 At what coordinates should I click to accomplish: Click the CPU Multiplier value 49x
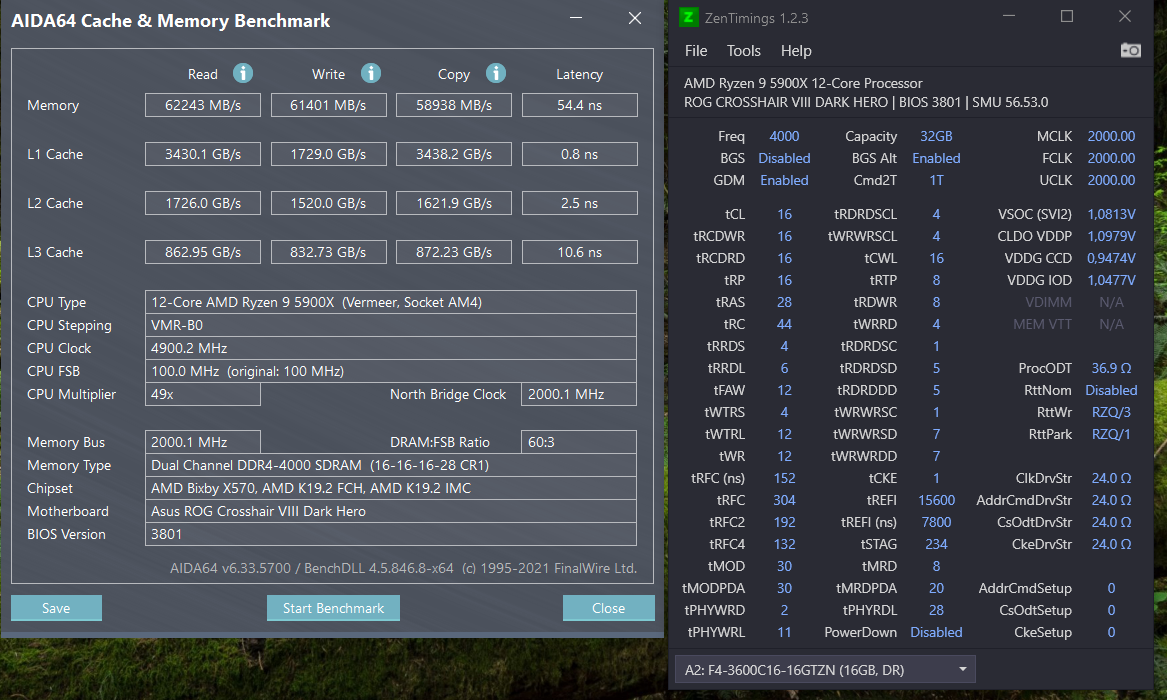pos(202,394)
